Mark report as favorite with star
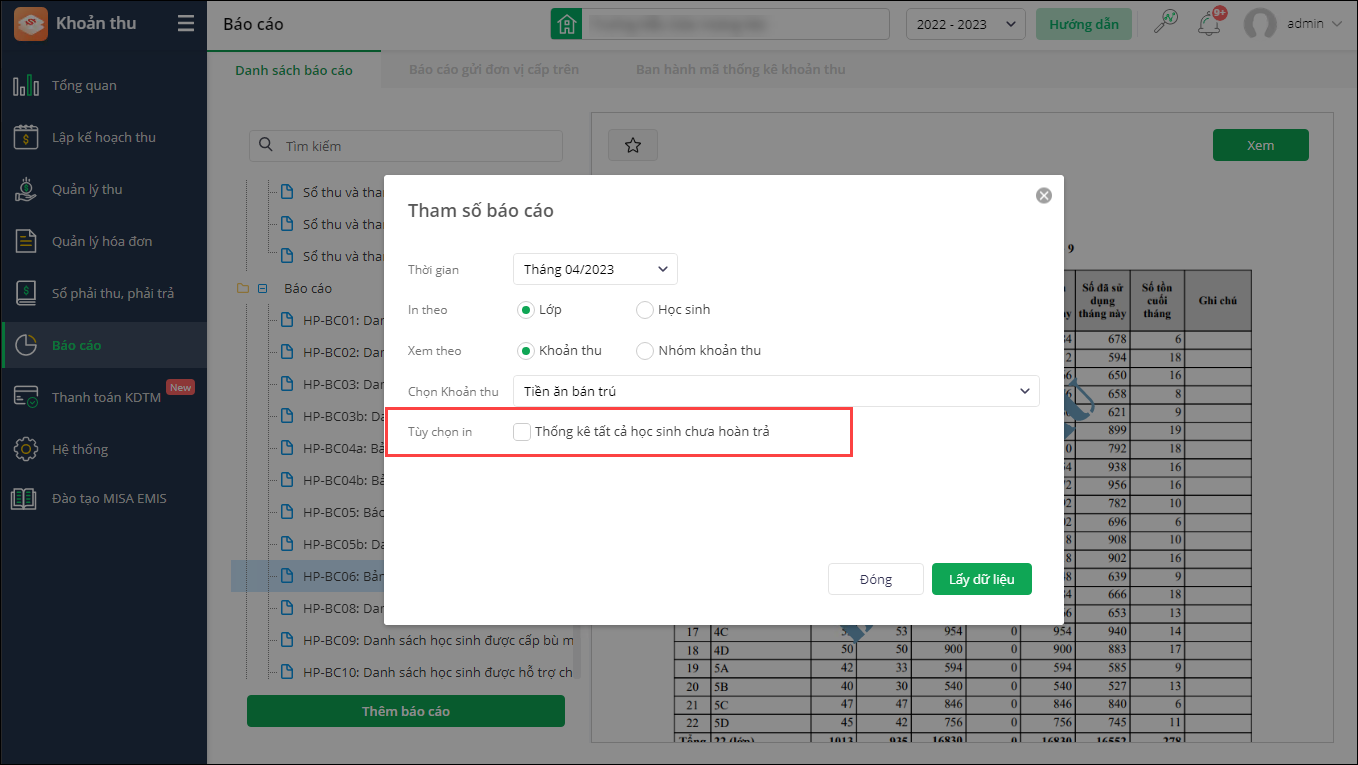This screenshot has width=1358, height=765. (x=632, y=146)
